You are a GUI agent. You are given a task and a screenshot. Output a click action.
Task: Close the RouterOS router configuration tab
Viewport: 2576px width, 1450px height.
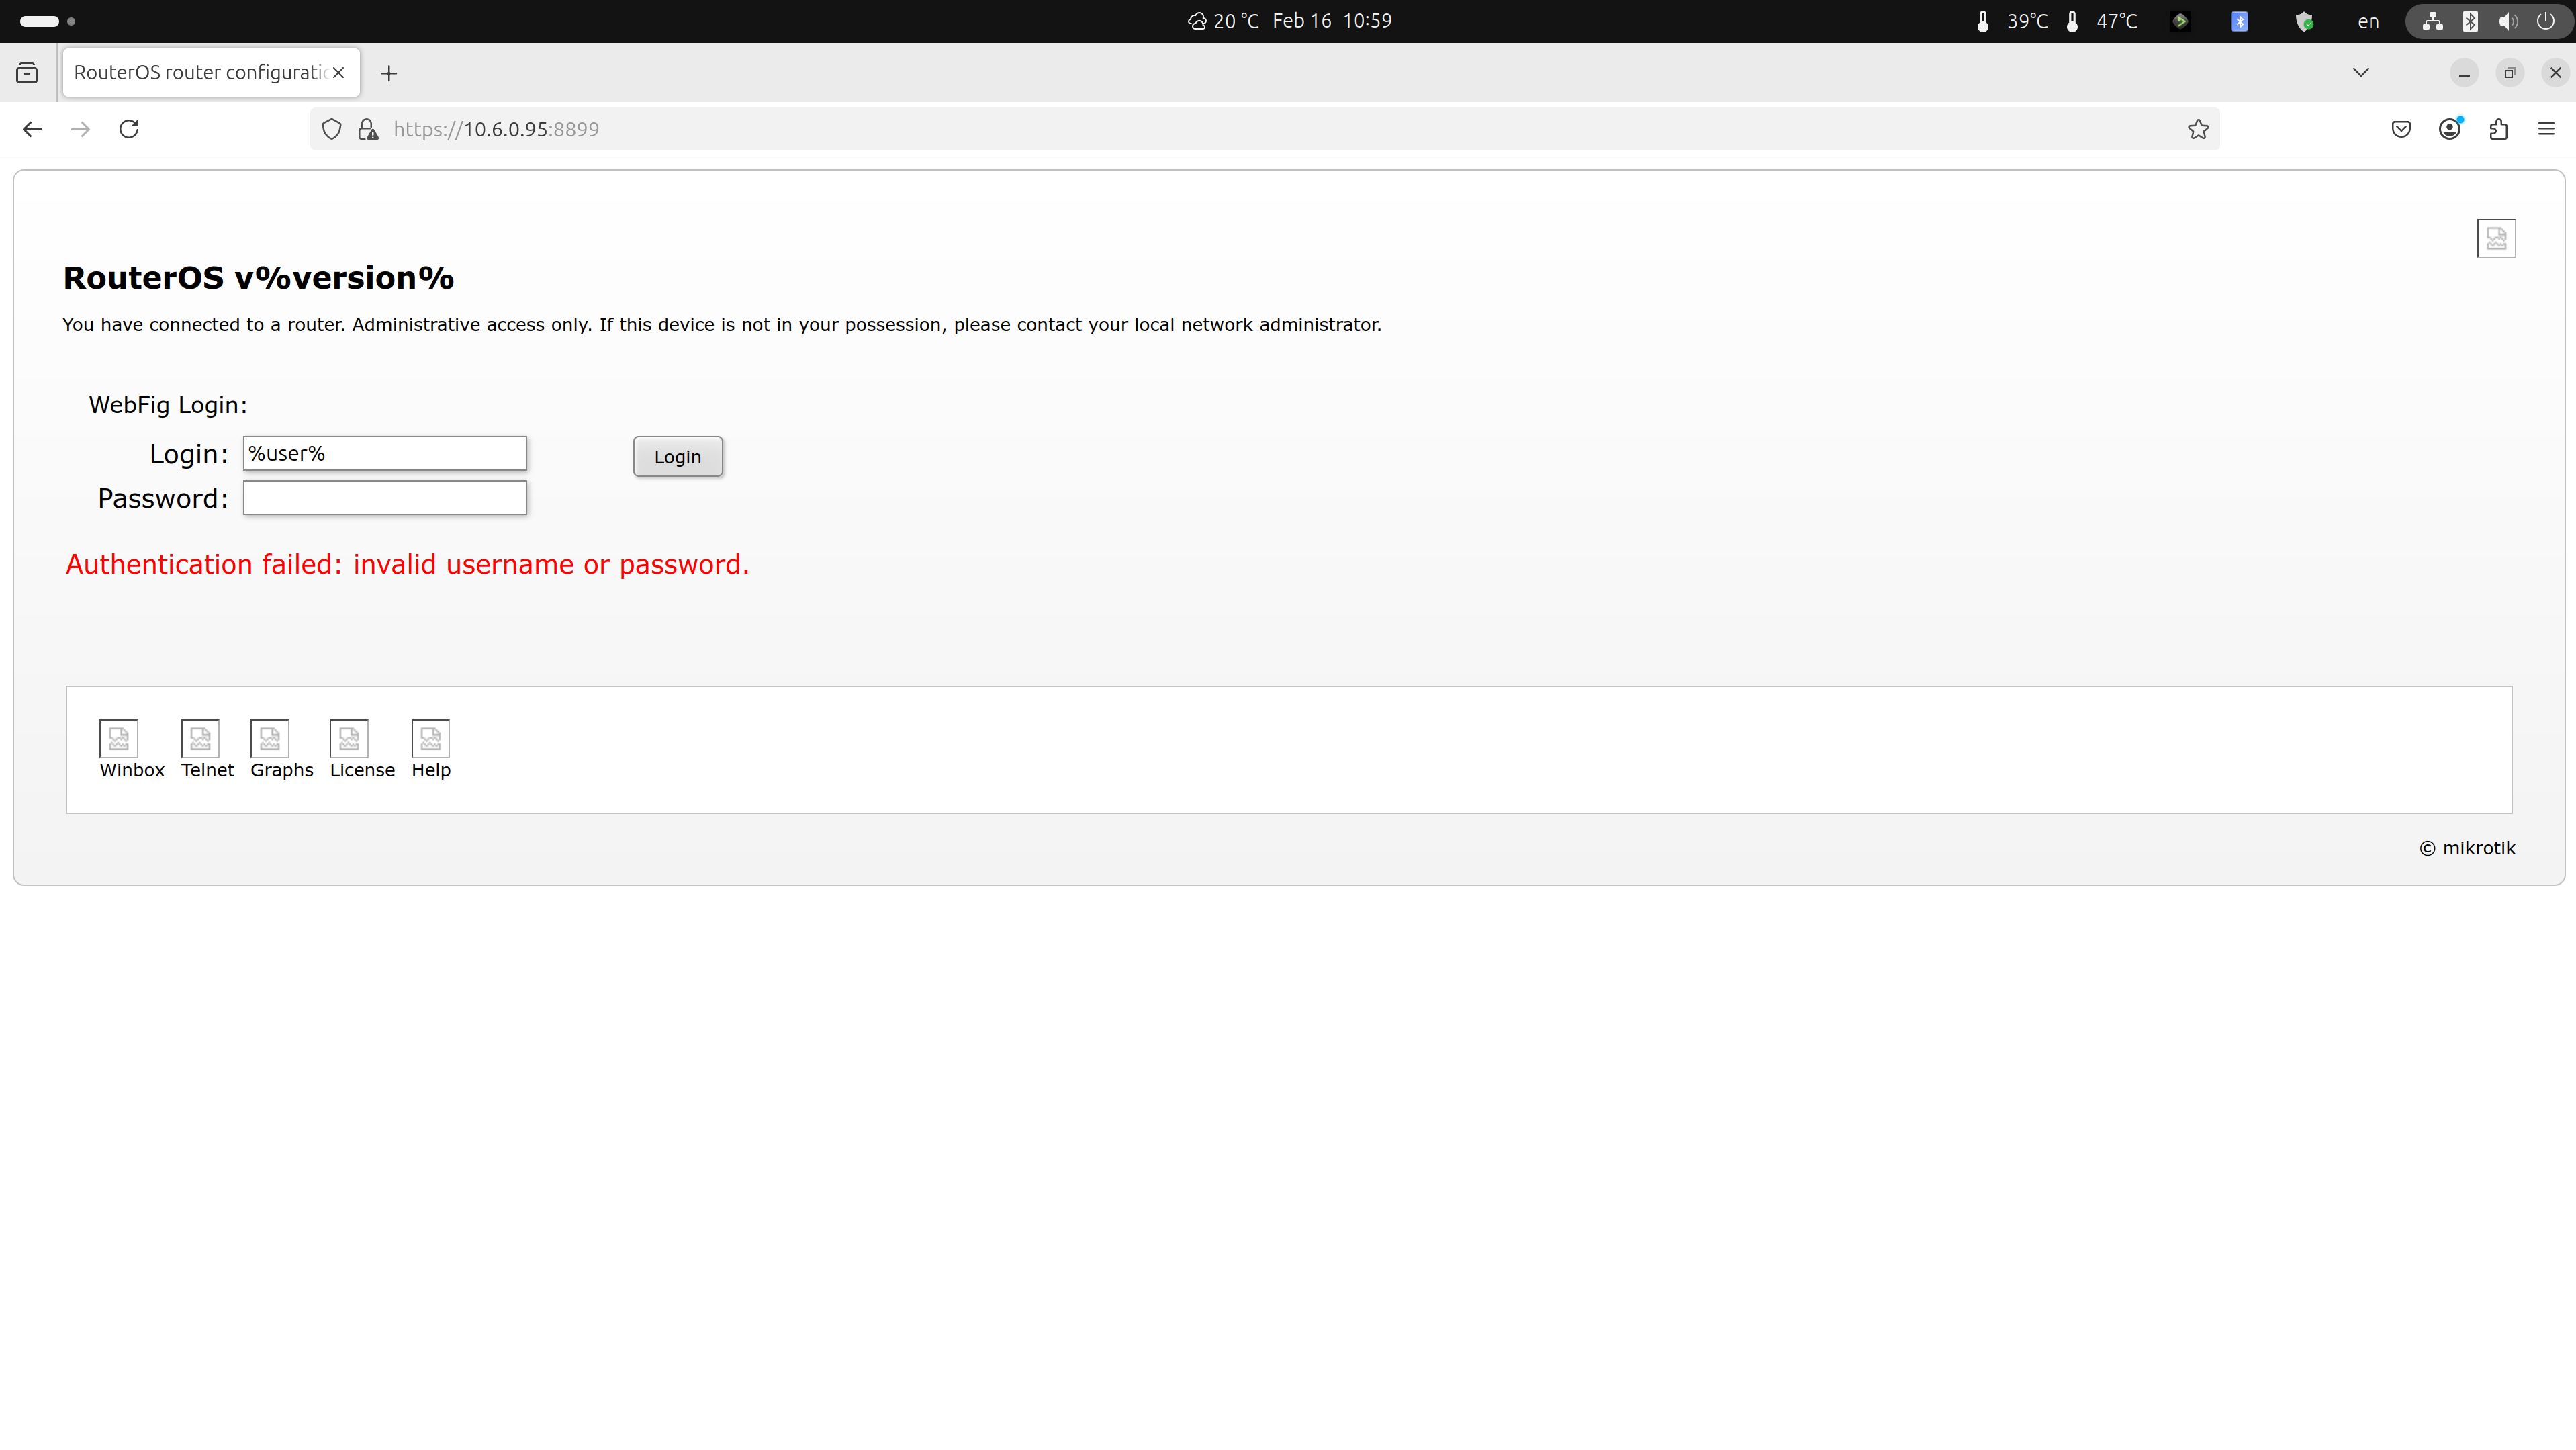(x=339, y=73)
